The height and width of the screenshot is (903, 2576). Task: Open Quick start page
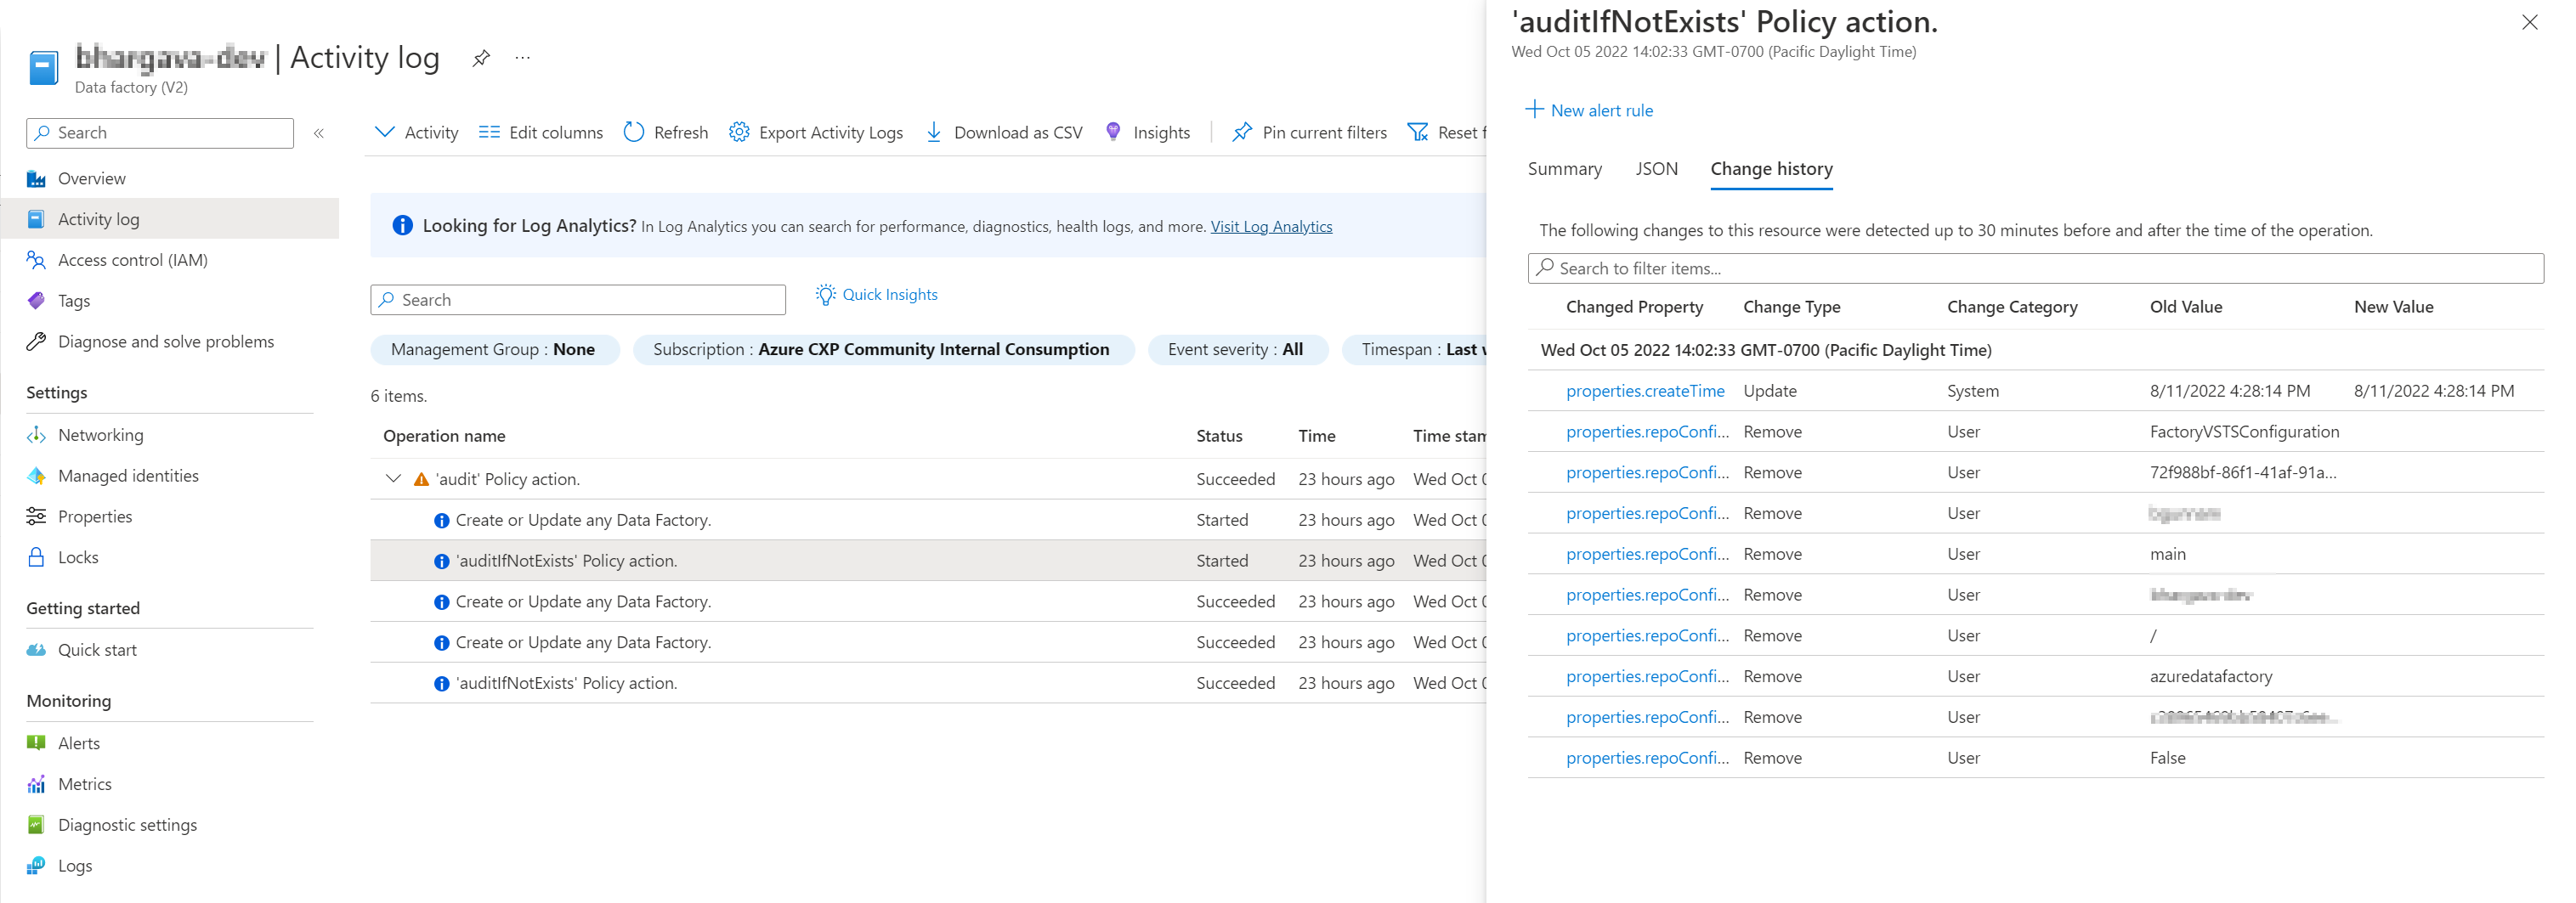pos(97,650)
